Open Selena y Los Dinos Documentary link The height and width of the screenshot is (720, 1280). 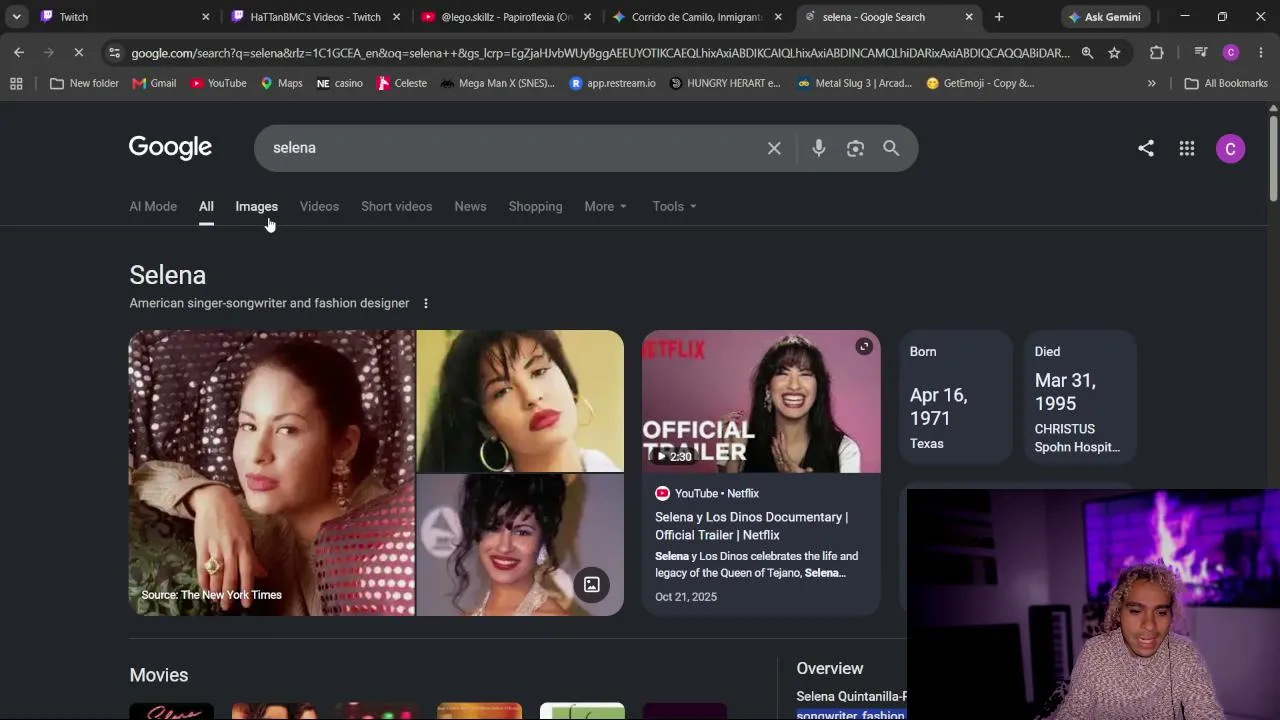click(751, 526)
